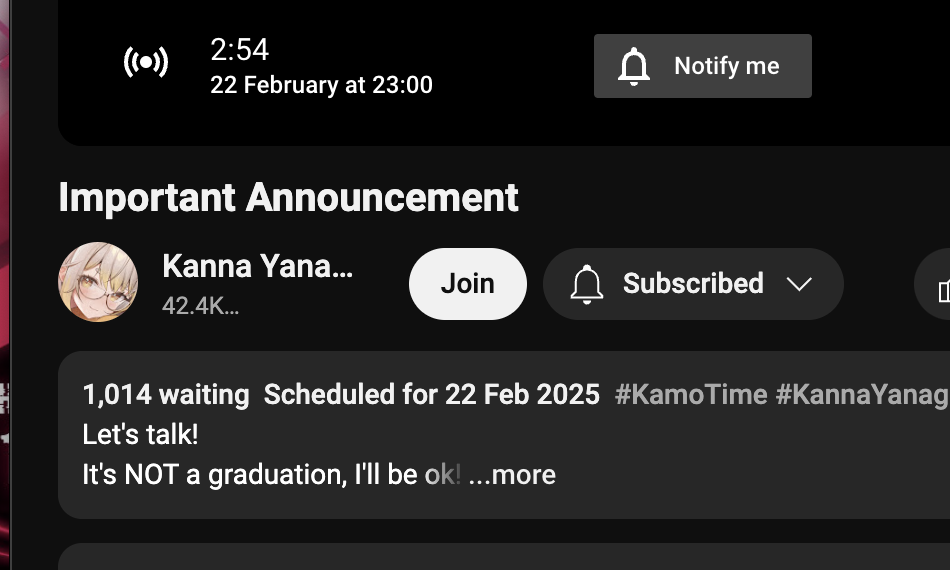Click the live broadcast signal icon

(146, 63)
